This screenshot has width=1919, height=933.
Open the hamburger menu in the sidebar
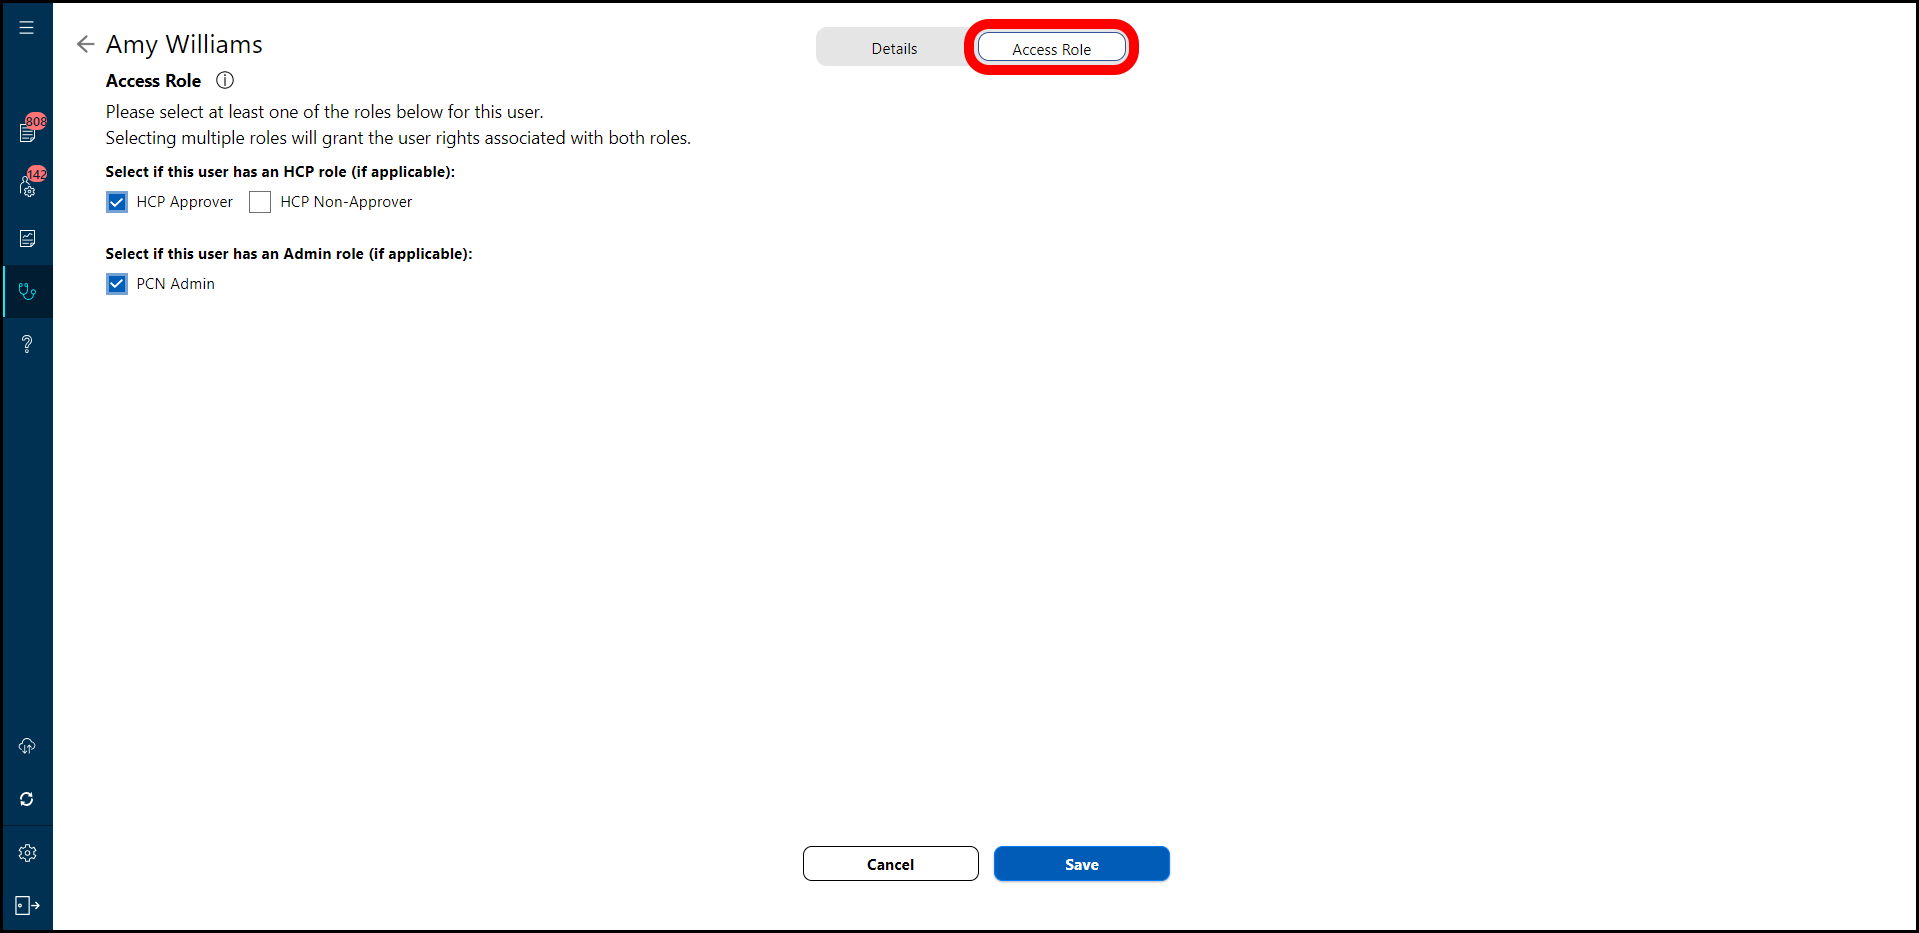point(27,28)
